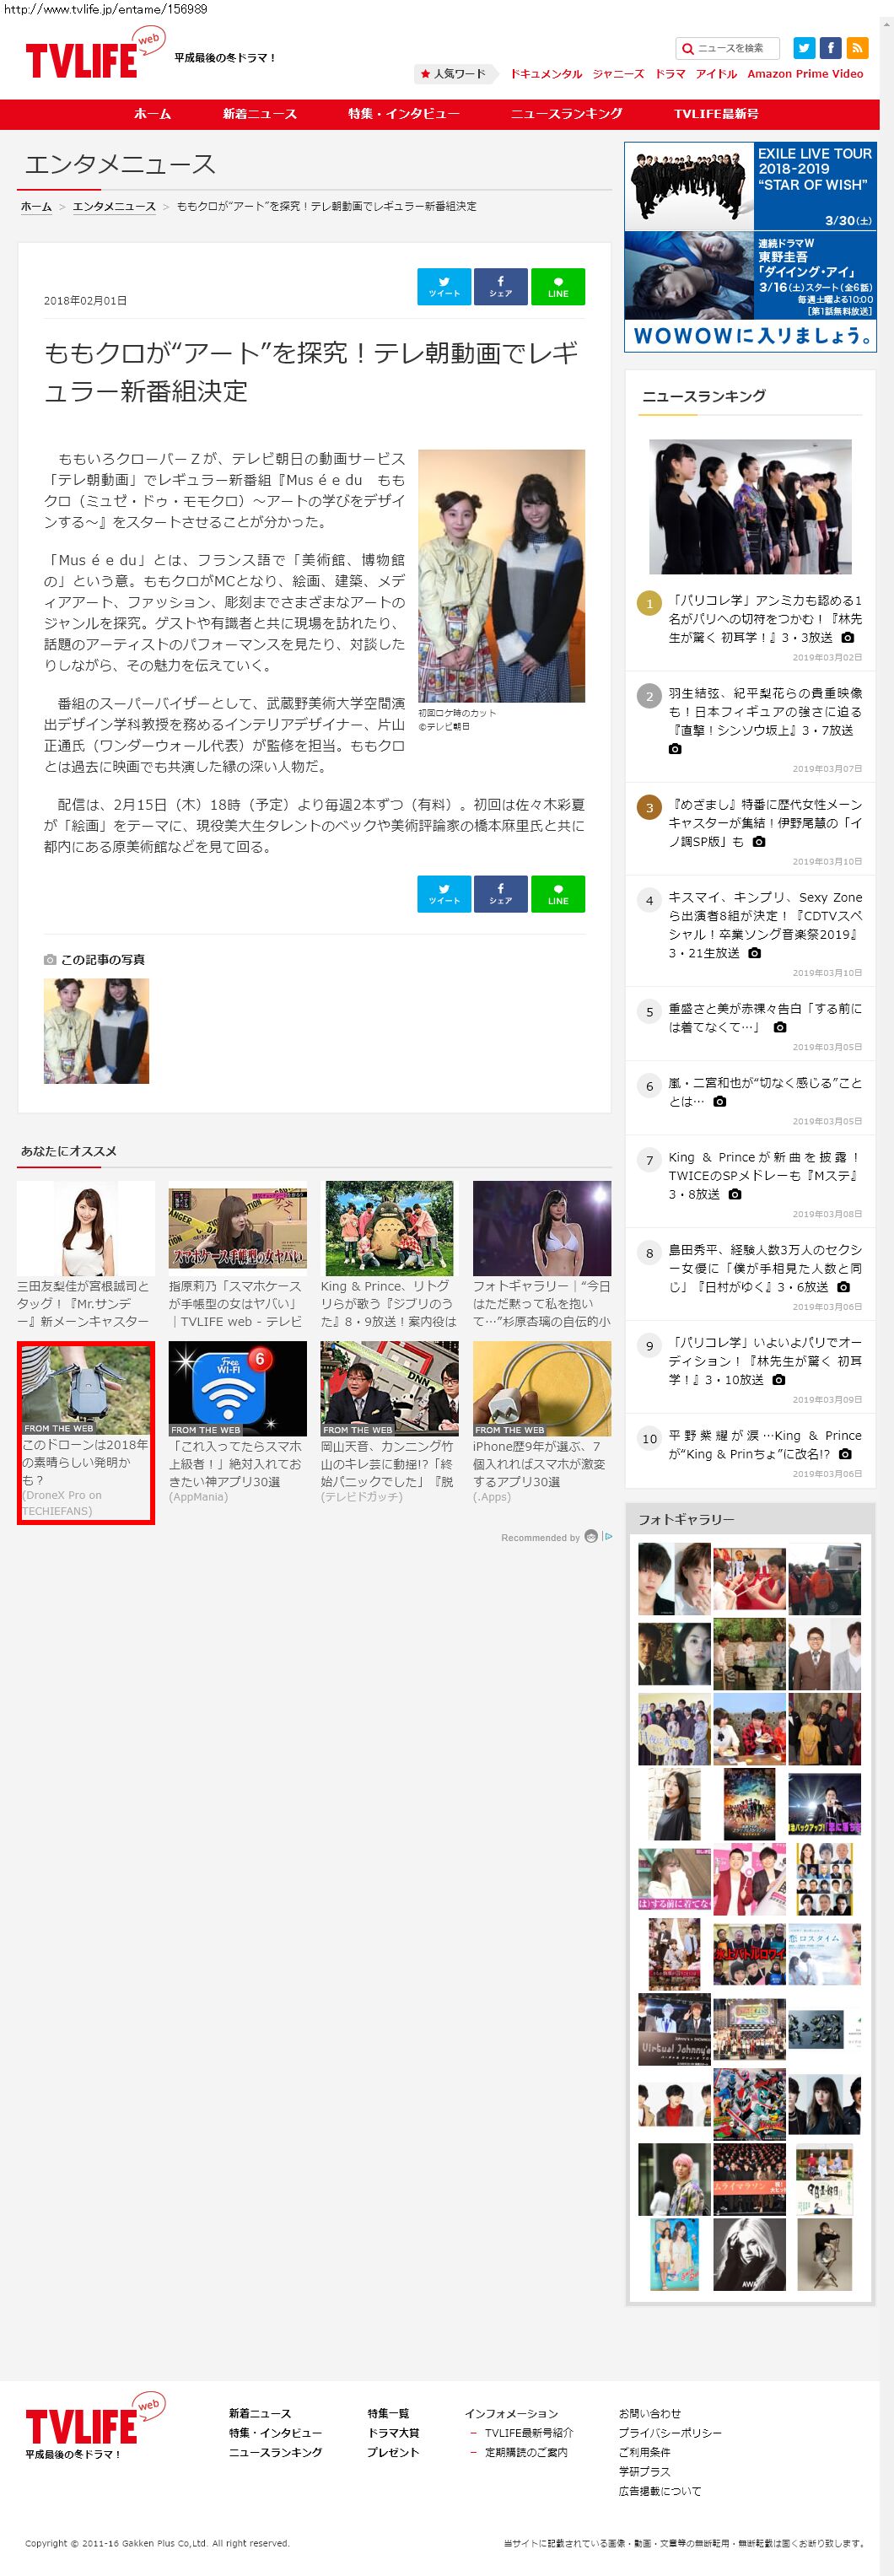The height and width of the screenshot is (2576, 894).
Task: Open the WOWOW banner advertisement
Action: tap(750, 247)
